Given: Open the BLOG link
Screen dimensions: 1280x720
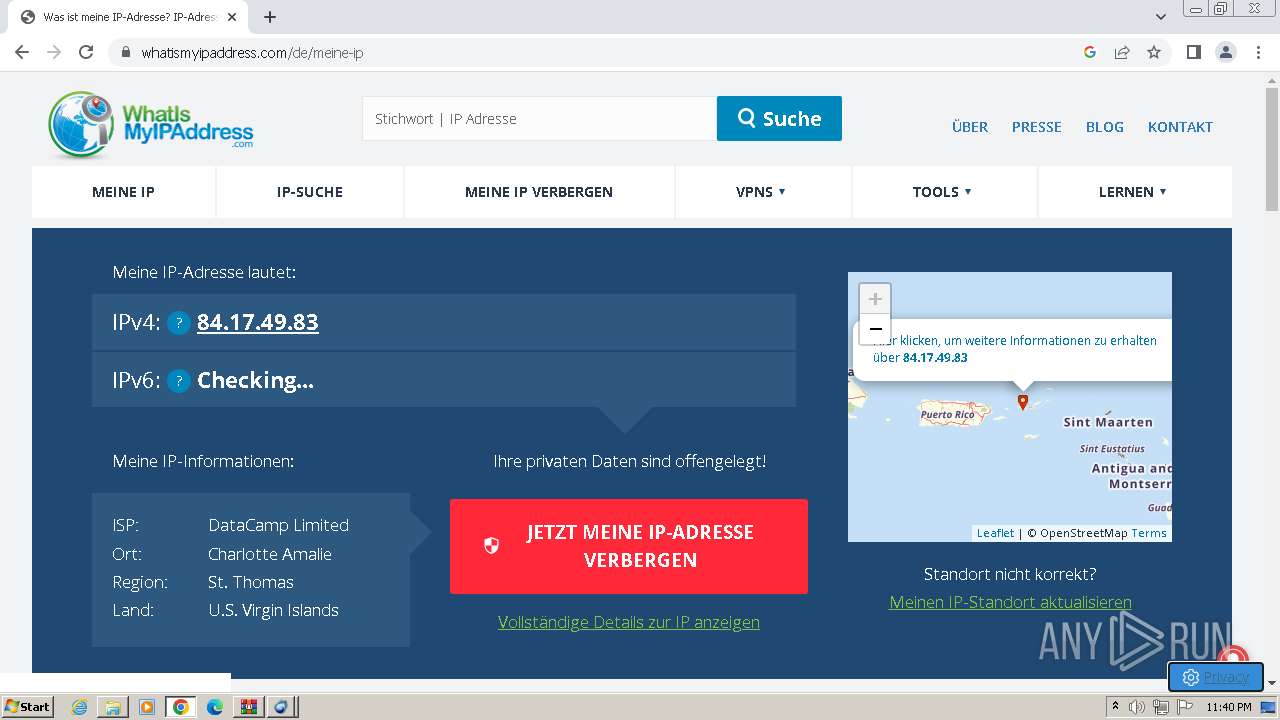Looking at the screenshot, I should click(1105, 127).
